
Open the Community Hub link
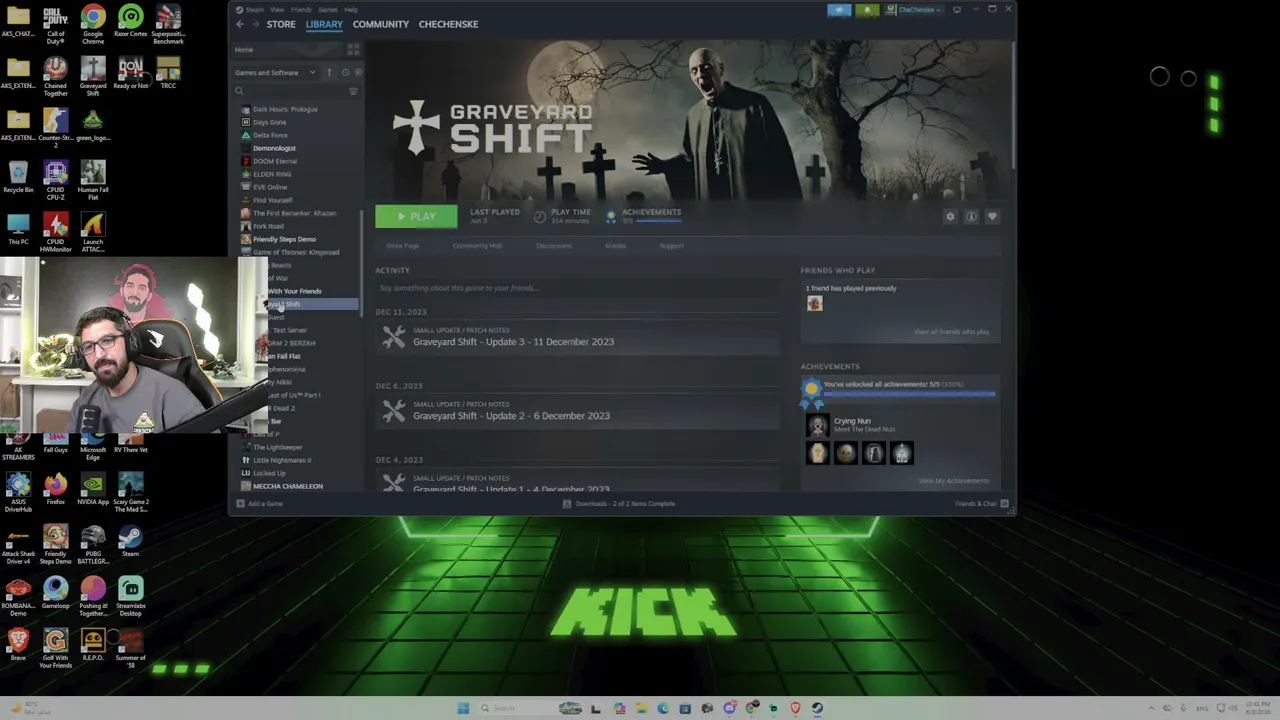click(x=477, y=246)
